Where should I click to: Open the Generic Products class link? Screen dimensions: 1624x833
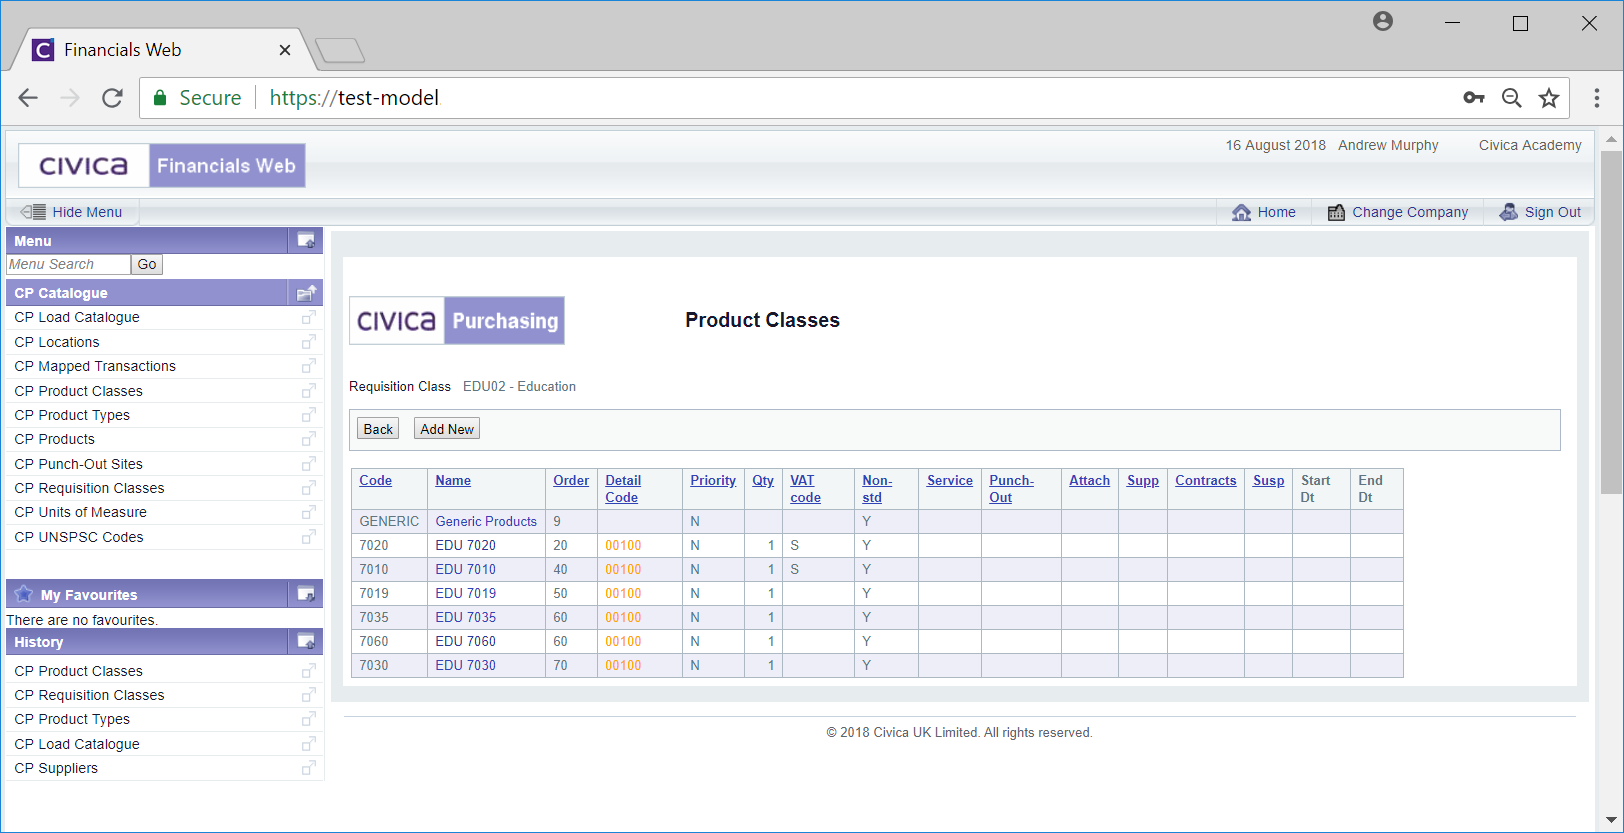tap(486, 521)
